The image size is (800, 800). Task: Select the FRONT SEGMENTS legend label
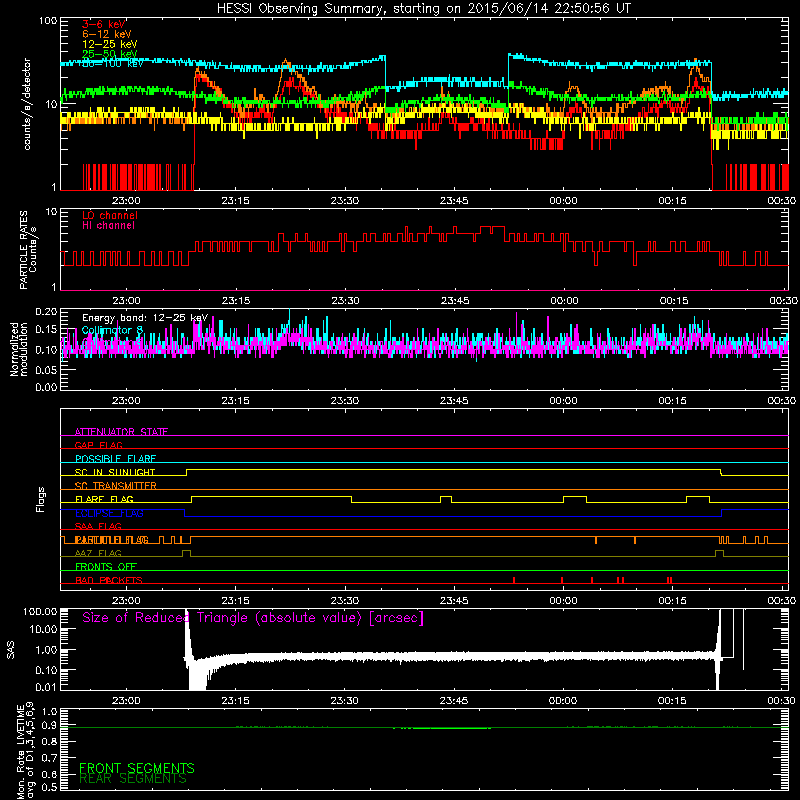click(x=137, y=768)
